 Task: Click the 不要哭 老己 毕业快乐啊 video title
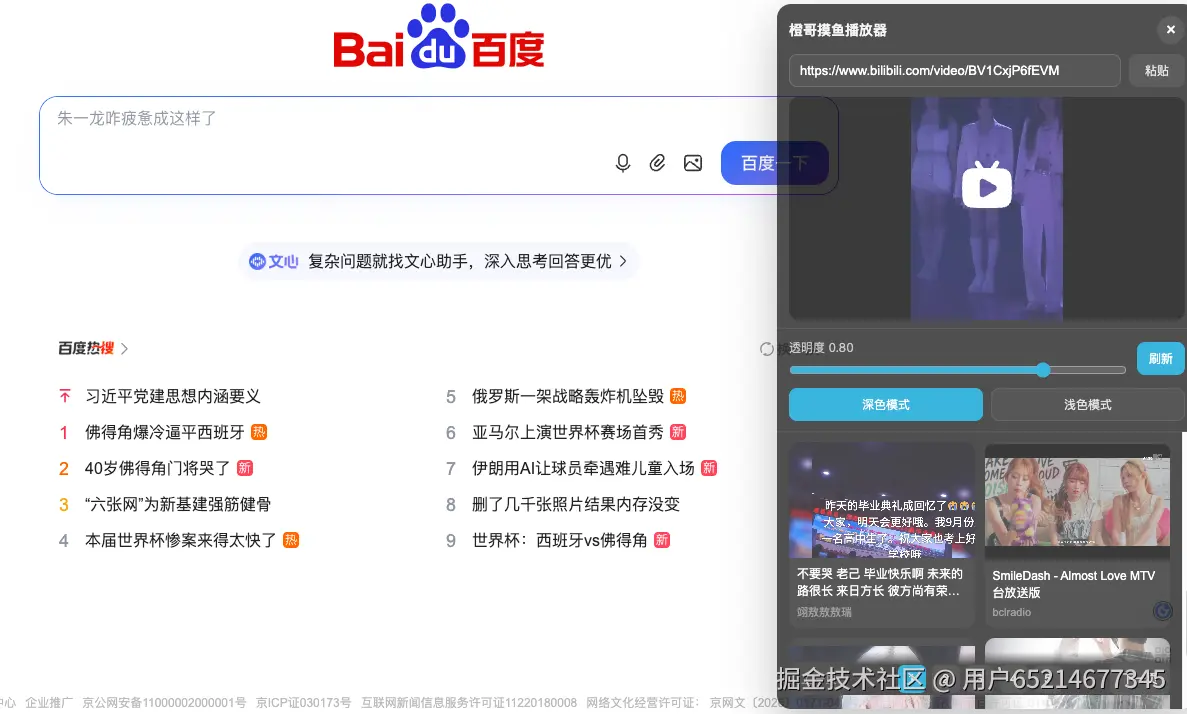coord(880,582)
